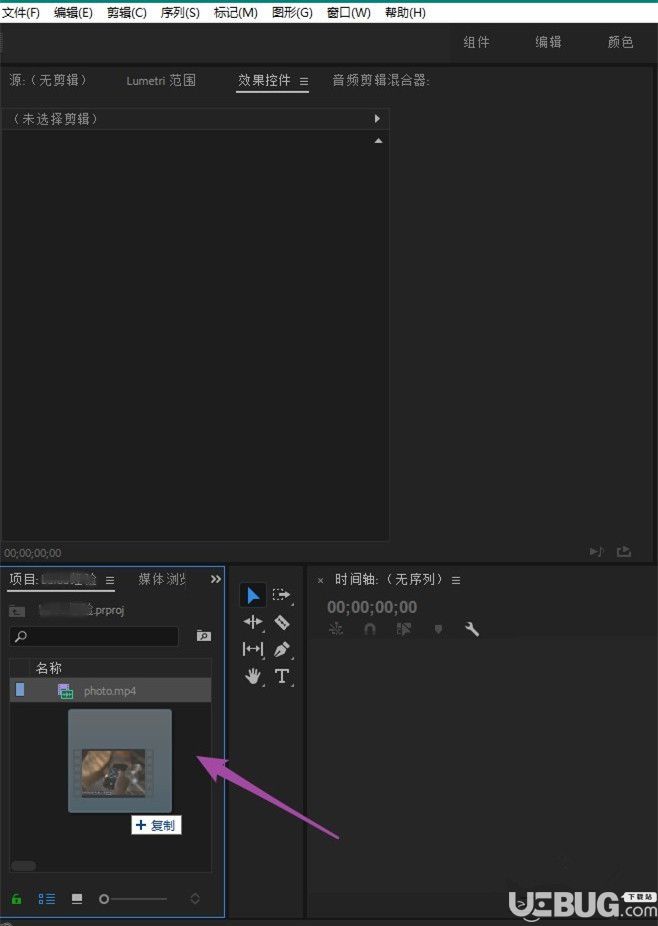The height and width of the screenshot is (926, 658).
Task: Click the photo.mp4 clip type icon
Action: pyautogui.click(x=65, y=690)
